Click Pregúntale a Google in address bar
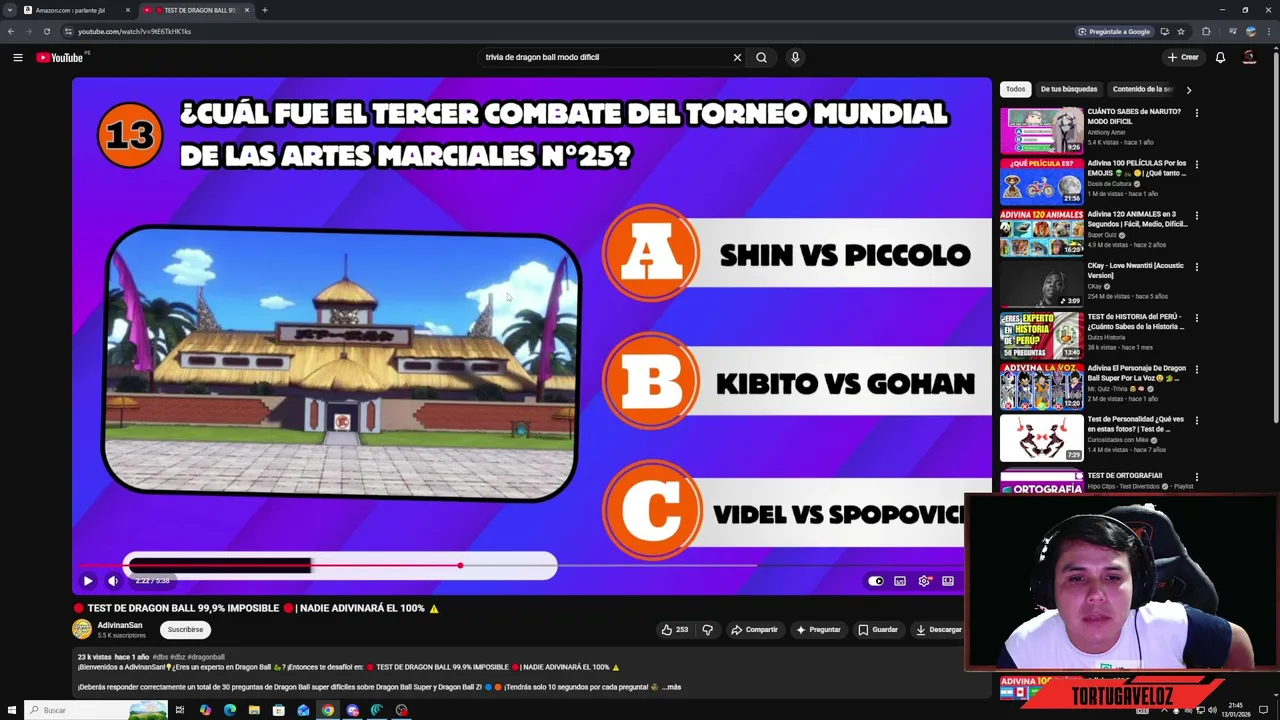Image resolution: width=1280 pixels, height=720 pixels. point(1114,31)
